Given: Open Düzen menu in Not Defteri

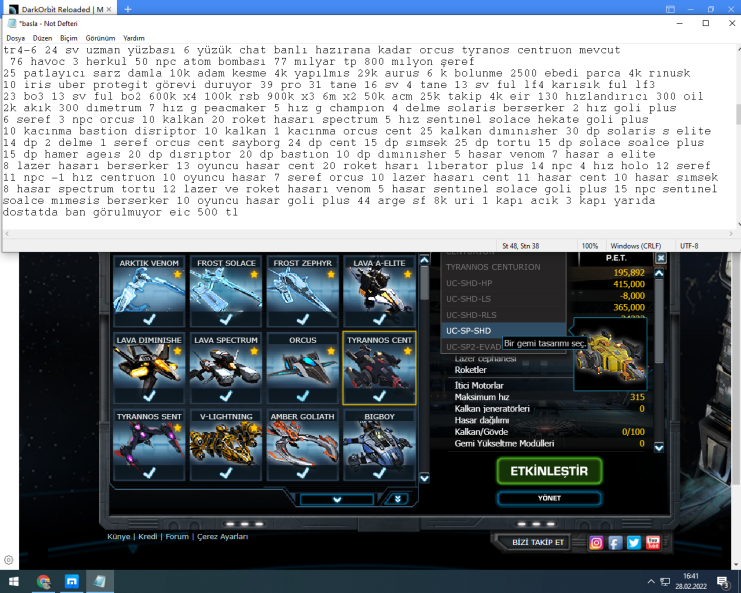Looking at the screenshot, I should point(42,38).
